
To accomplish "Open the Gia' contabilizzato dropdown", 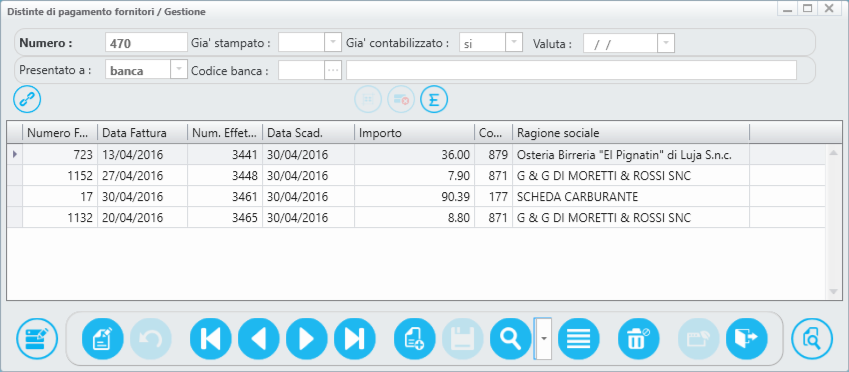I will click(513, 43).
